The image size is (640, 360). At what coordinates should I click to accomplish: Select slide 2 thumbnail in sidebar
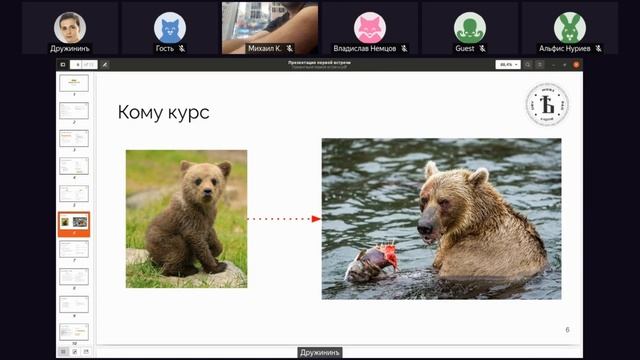(74, 111)
